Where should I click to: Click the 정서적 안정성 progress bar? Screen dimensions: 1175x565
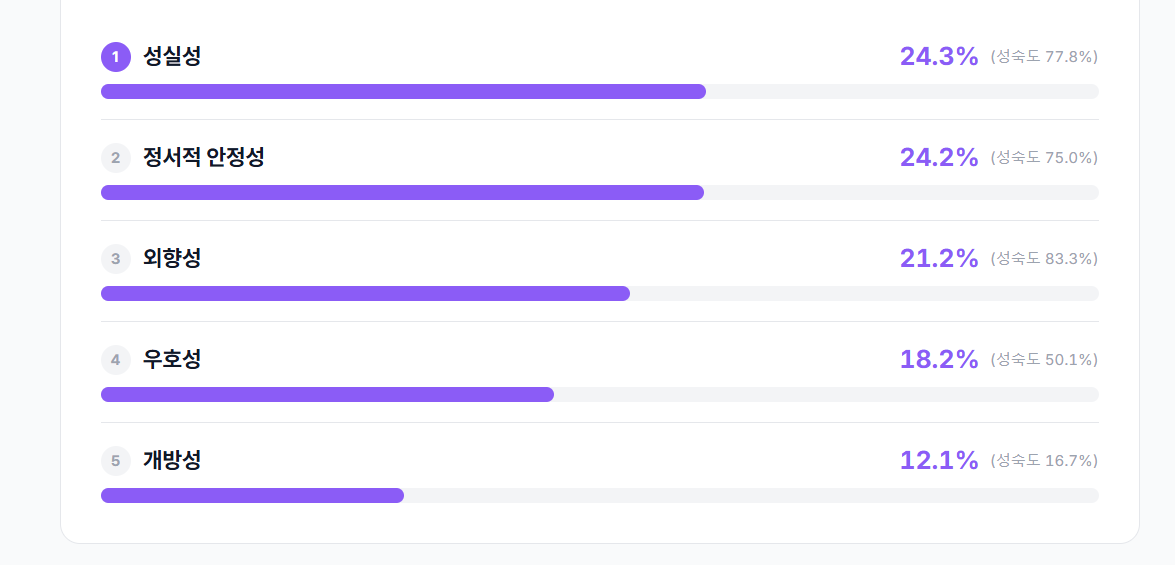(600, 193)
